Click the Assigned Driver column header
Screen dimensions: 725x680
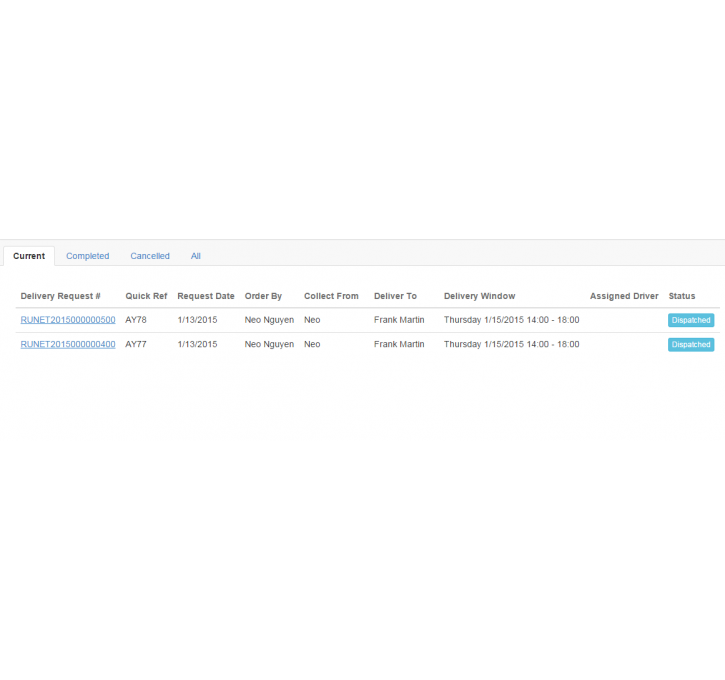click(624, 296)
